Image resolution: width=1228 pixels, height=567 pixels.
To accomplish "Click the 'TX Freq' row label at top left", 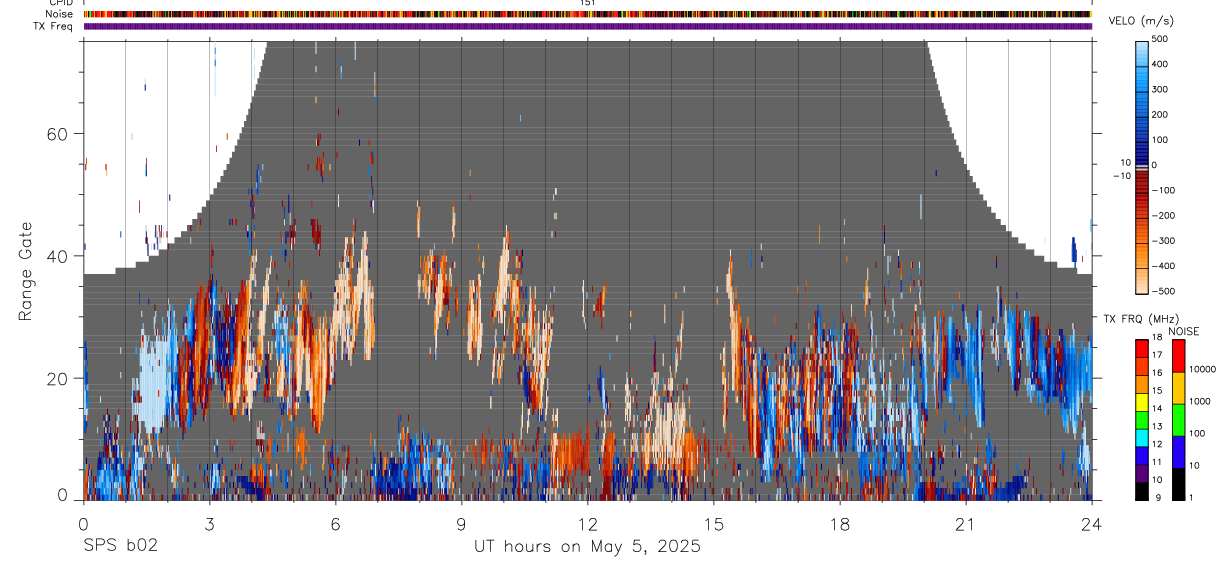I will tap(54, 26).
